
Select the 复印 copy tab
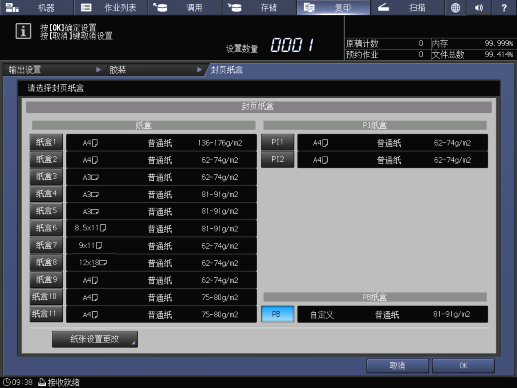(333, 7)
